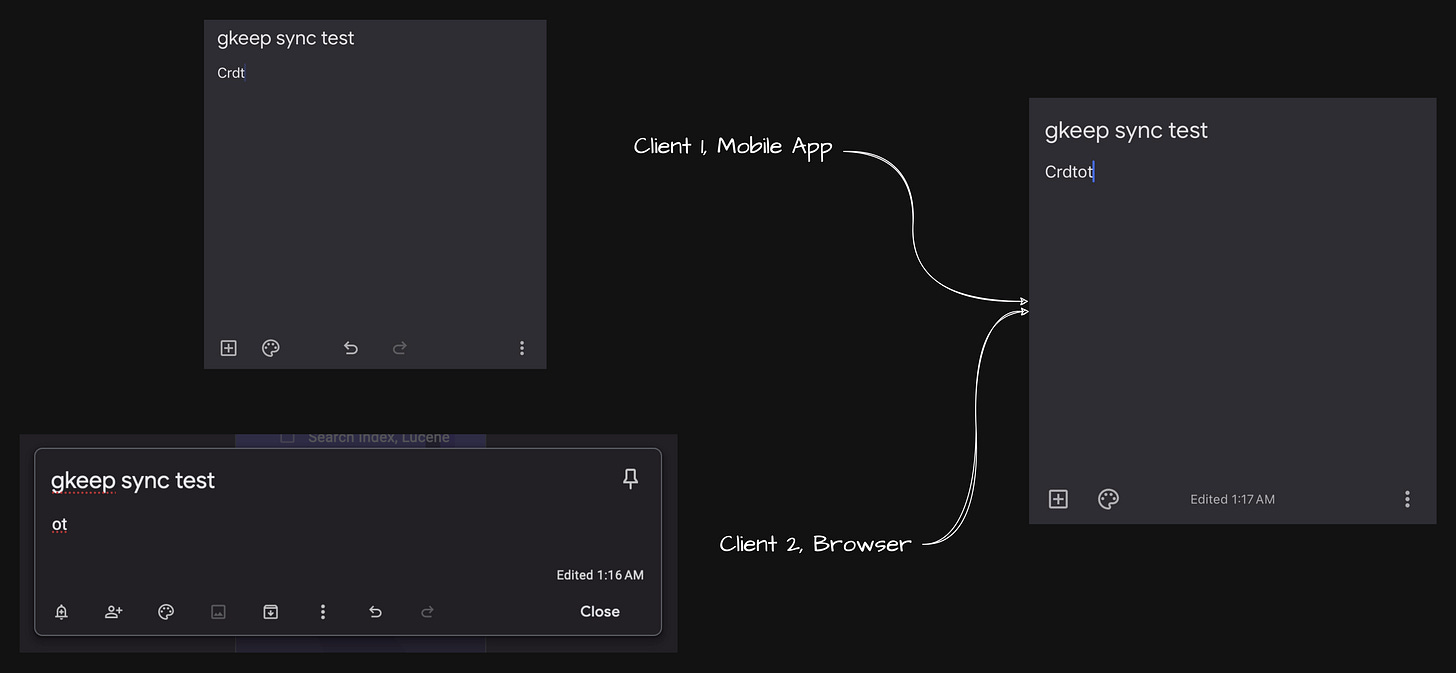1456x673 pixels.
Task: Archive the browser note
Action: (270, 612)
